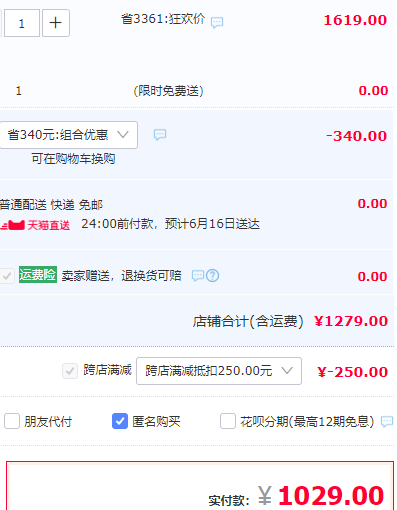Toggle the 运费险 checkbox
The width and height of the screenshot is (397, 510).
tap(7, 276)
